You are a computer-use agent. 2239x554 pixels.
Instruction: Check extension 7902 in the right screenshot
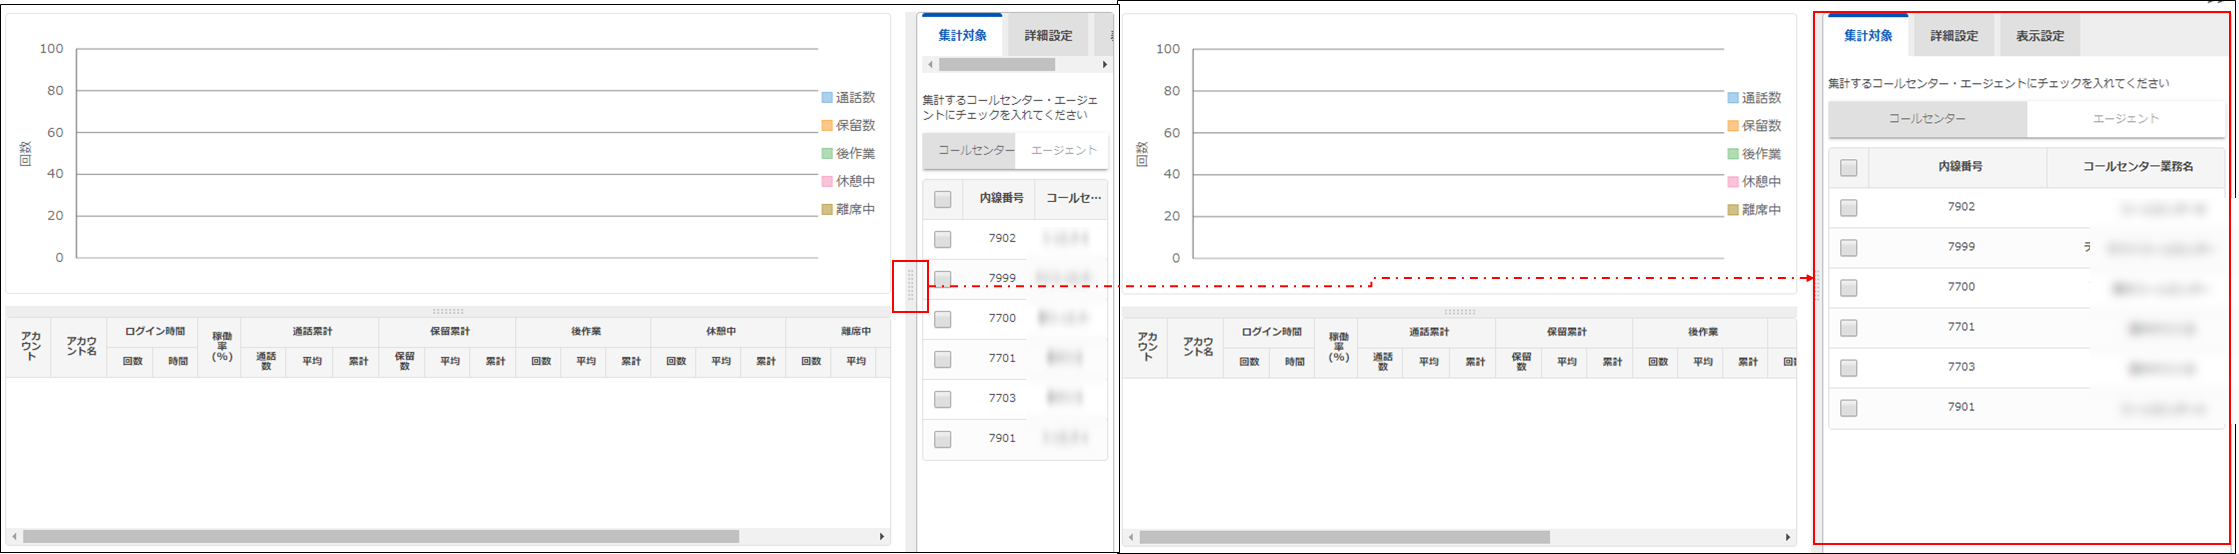coord(1849,208)
